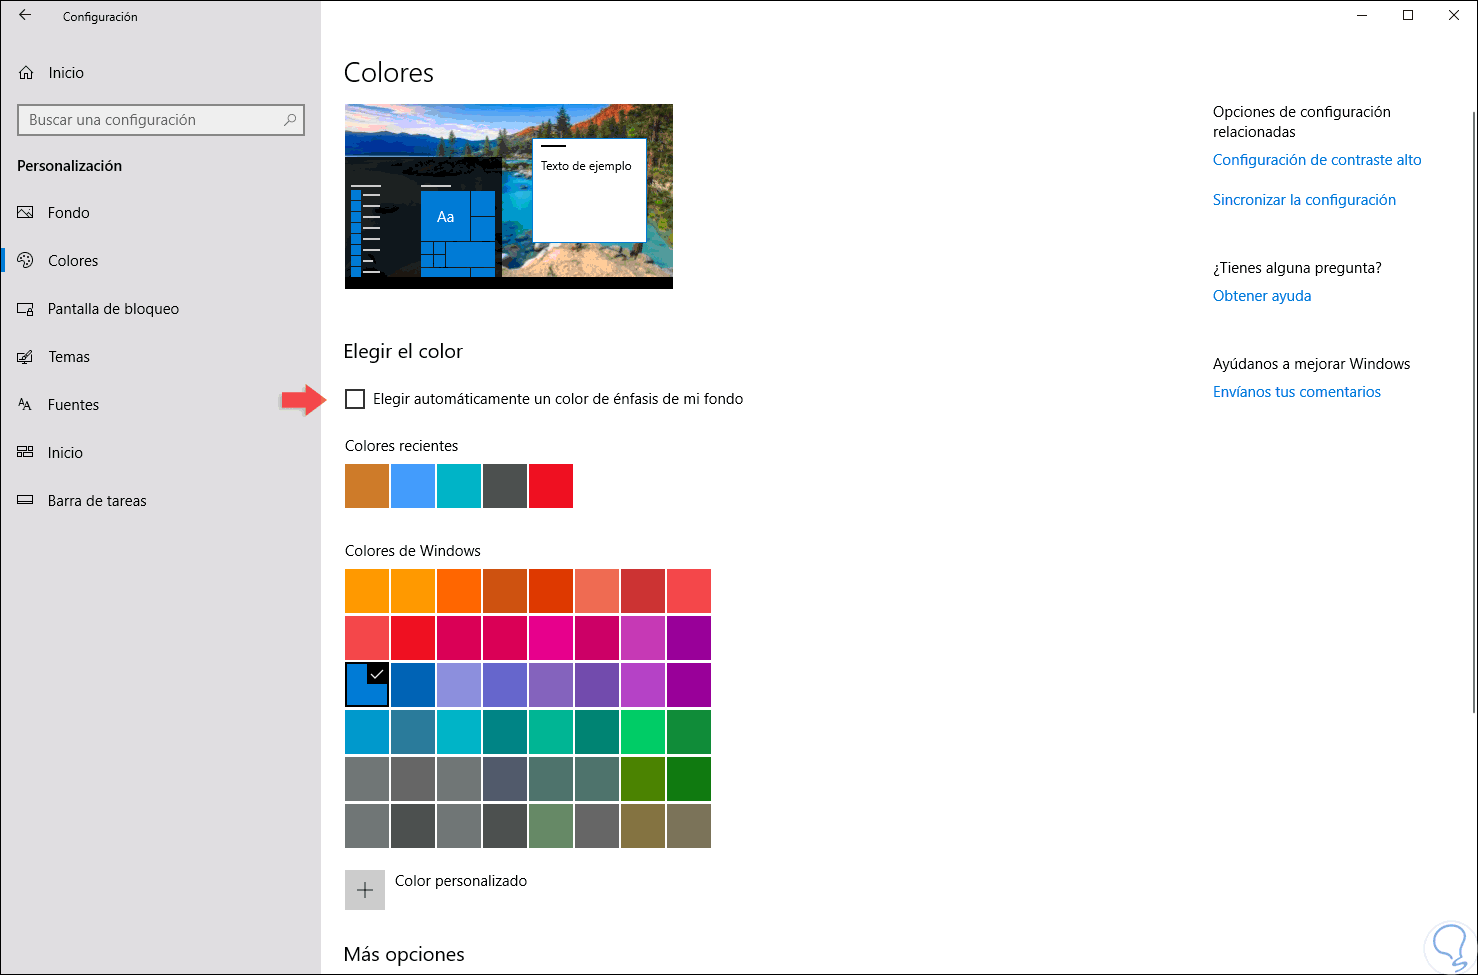Click the Inicio home icon

26,73
